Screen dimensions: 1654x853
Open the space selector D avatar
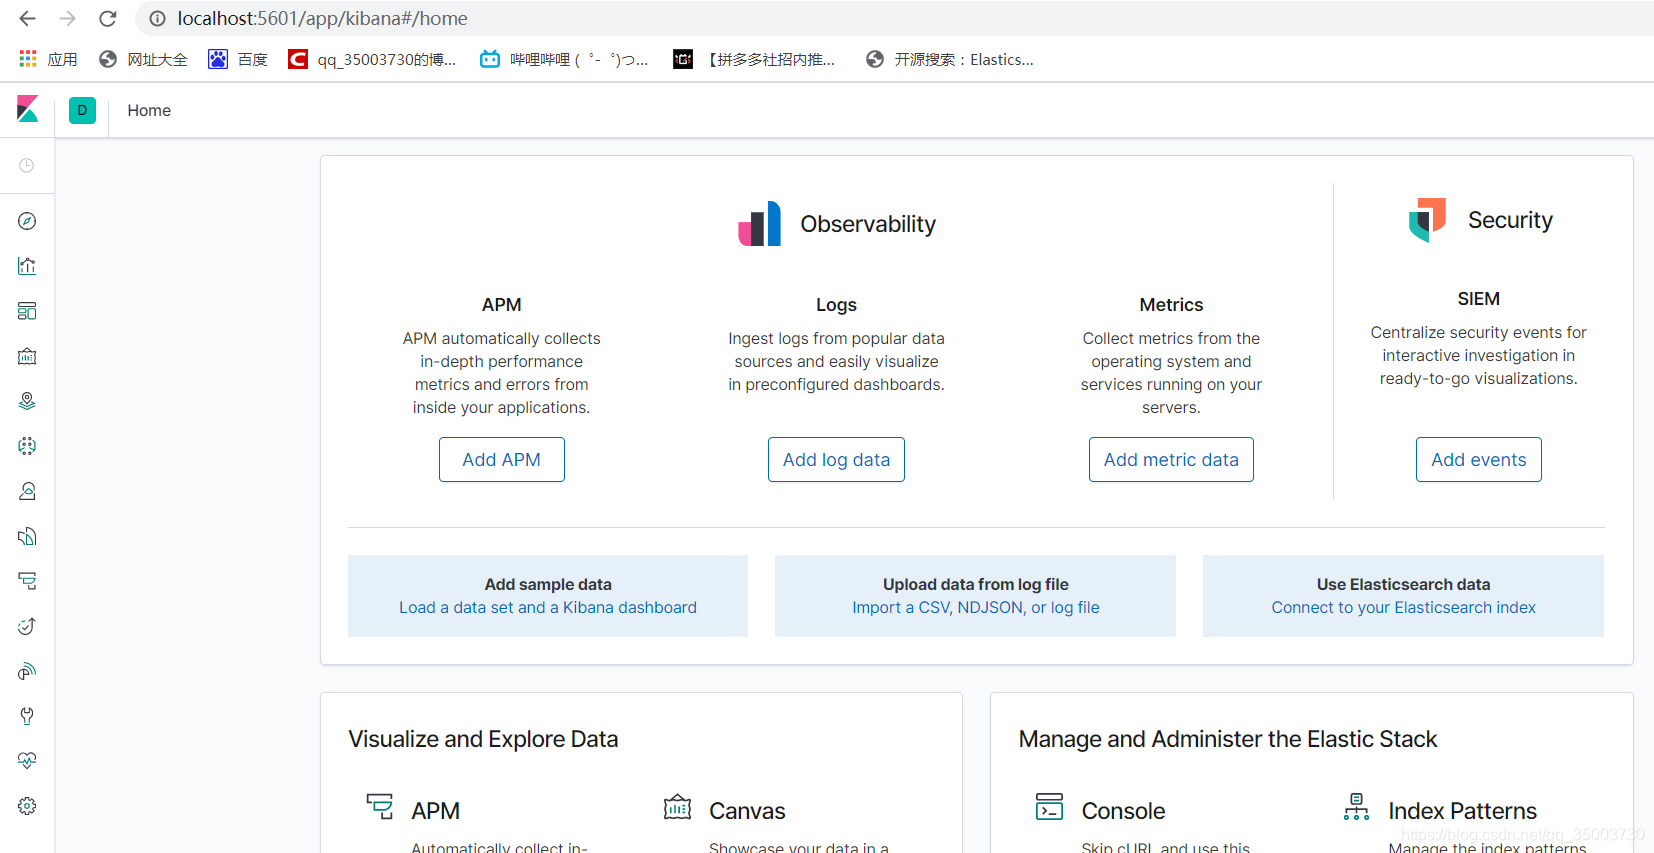tap(82, 110)
